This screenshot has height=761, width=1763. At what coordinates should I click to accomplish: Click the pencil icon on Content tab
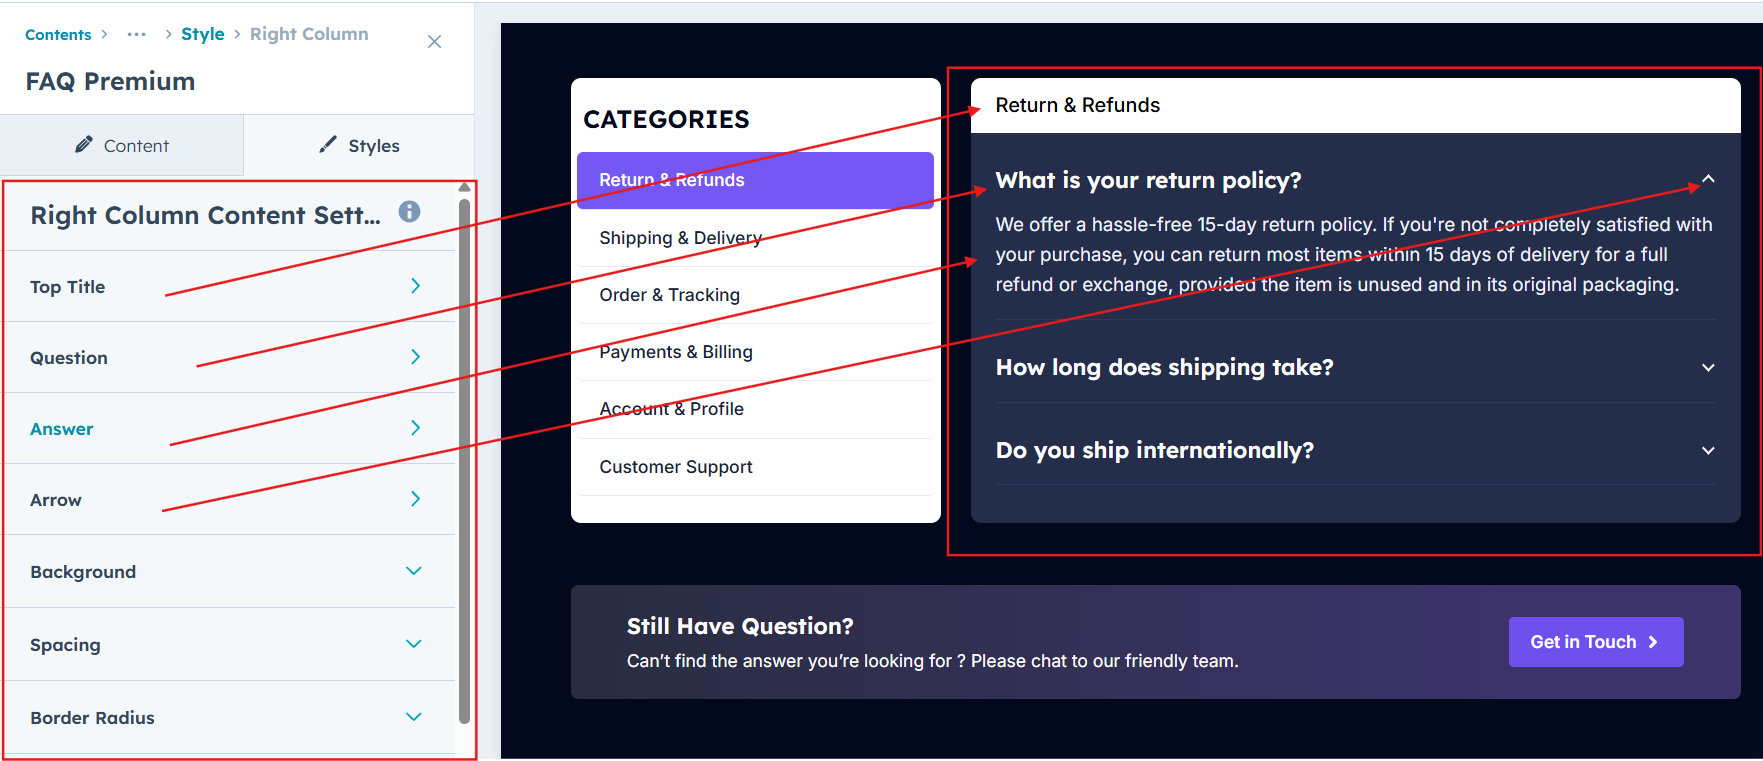pyautogui.click(x=84, y=145)
